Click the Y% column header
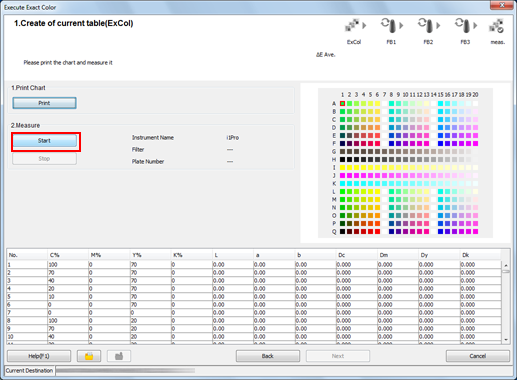 point(151,255)
